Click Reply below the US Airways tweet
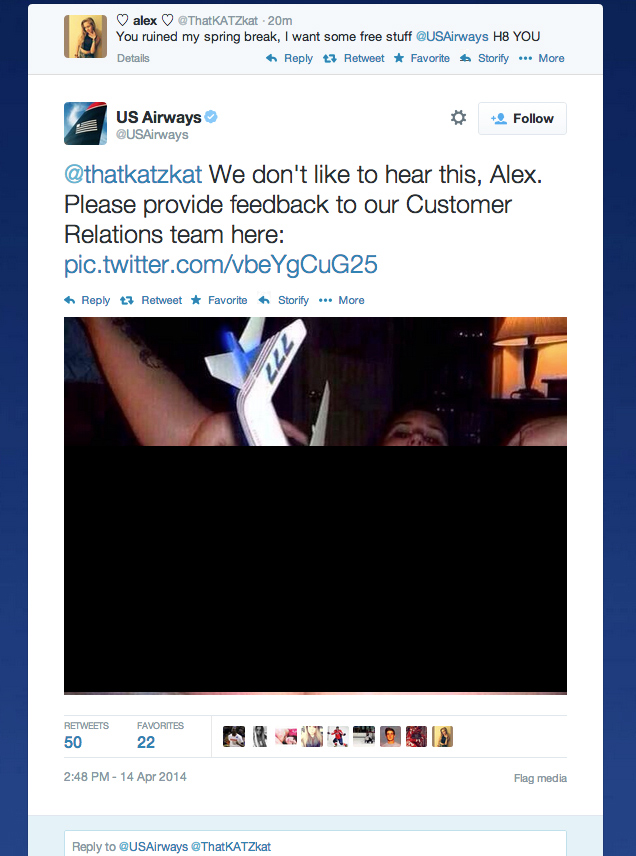636x856 pixels. 87,300
